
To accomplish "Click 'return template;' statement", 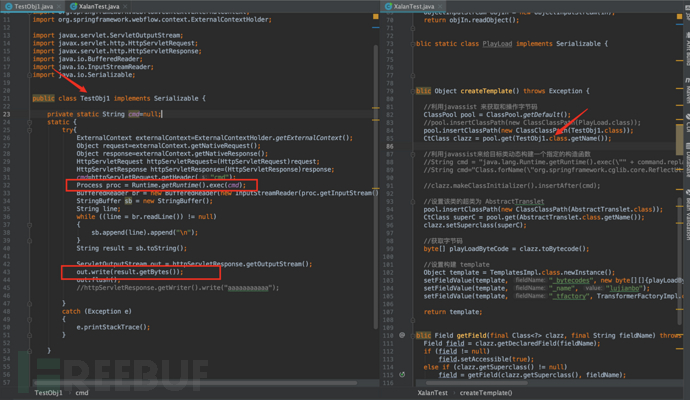I will (x=453, y=312).
